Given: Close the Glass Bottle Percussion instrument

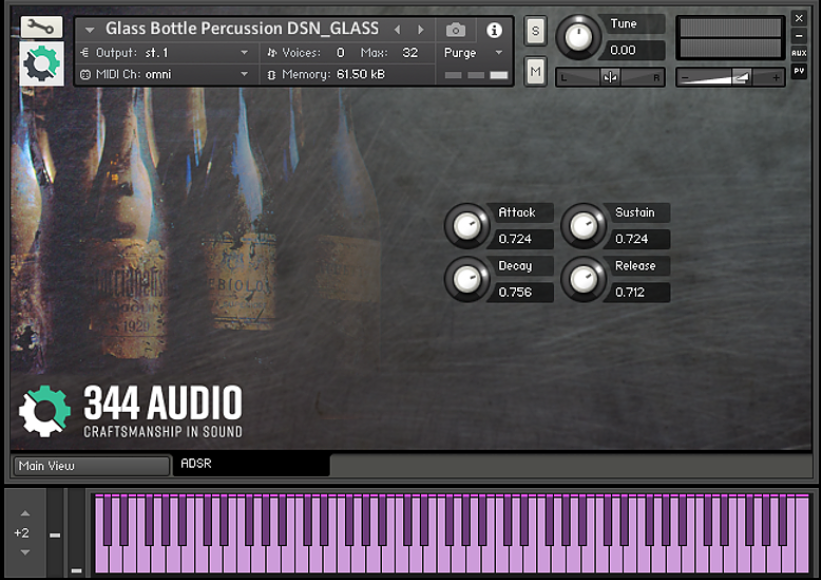Looking at the screenshot, I should (x=798, y=19).
